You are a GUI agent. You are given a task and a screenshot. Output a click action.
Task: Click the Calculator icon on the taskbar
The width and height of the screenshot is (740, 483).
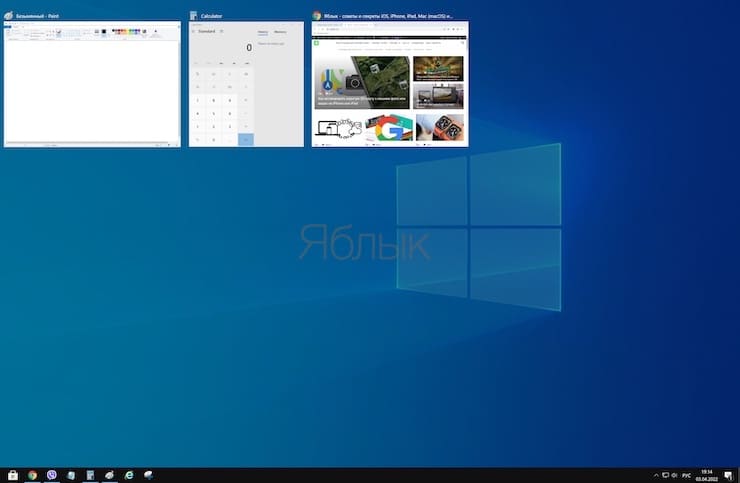coord(90,475)
